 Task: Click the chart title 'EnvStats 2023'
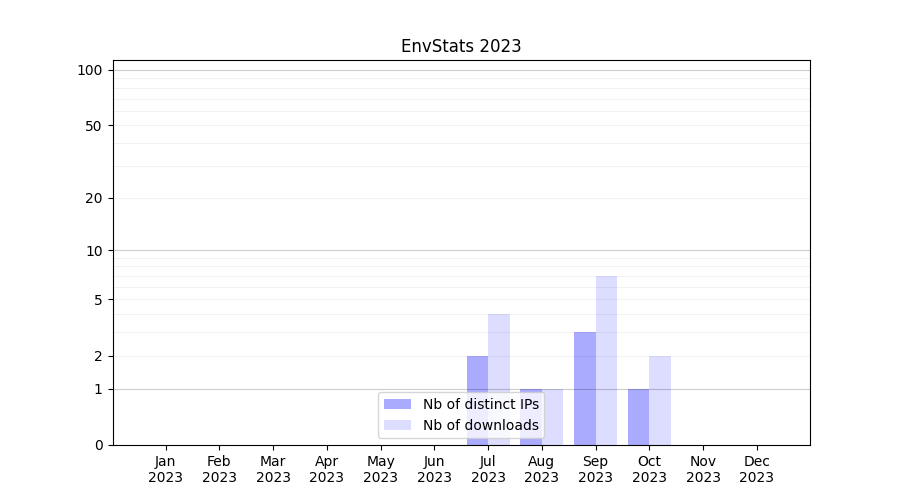pos(461,46)
